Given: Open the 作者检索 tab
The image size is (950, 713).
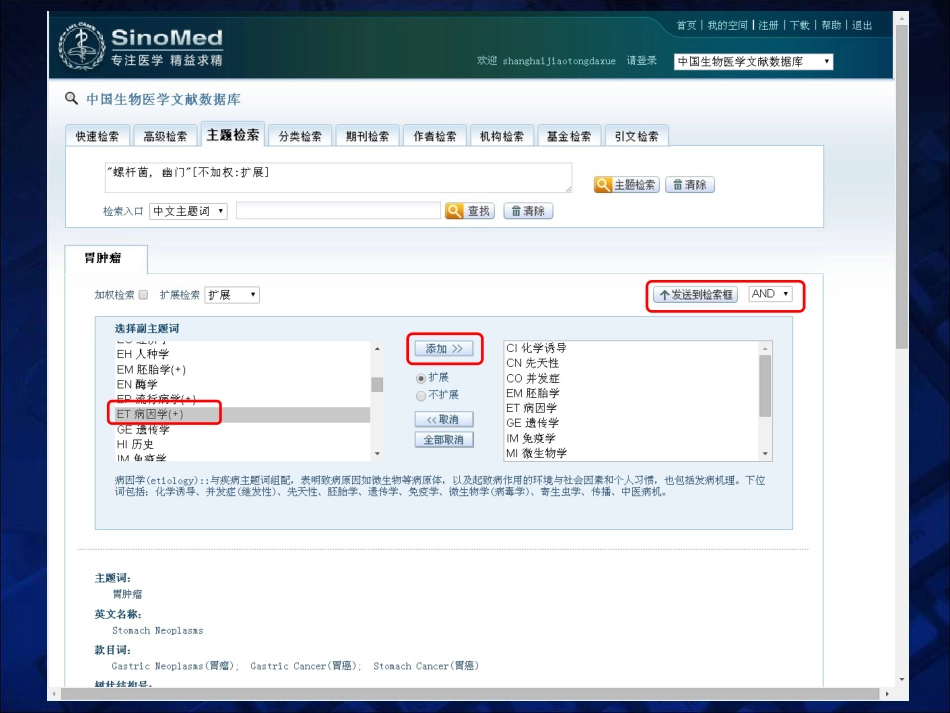Looking at the screenshot, I should pos(434,136).
